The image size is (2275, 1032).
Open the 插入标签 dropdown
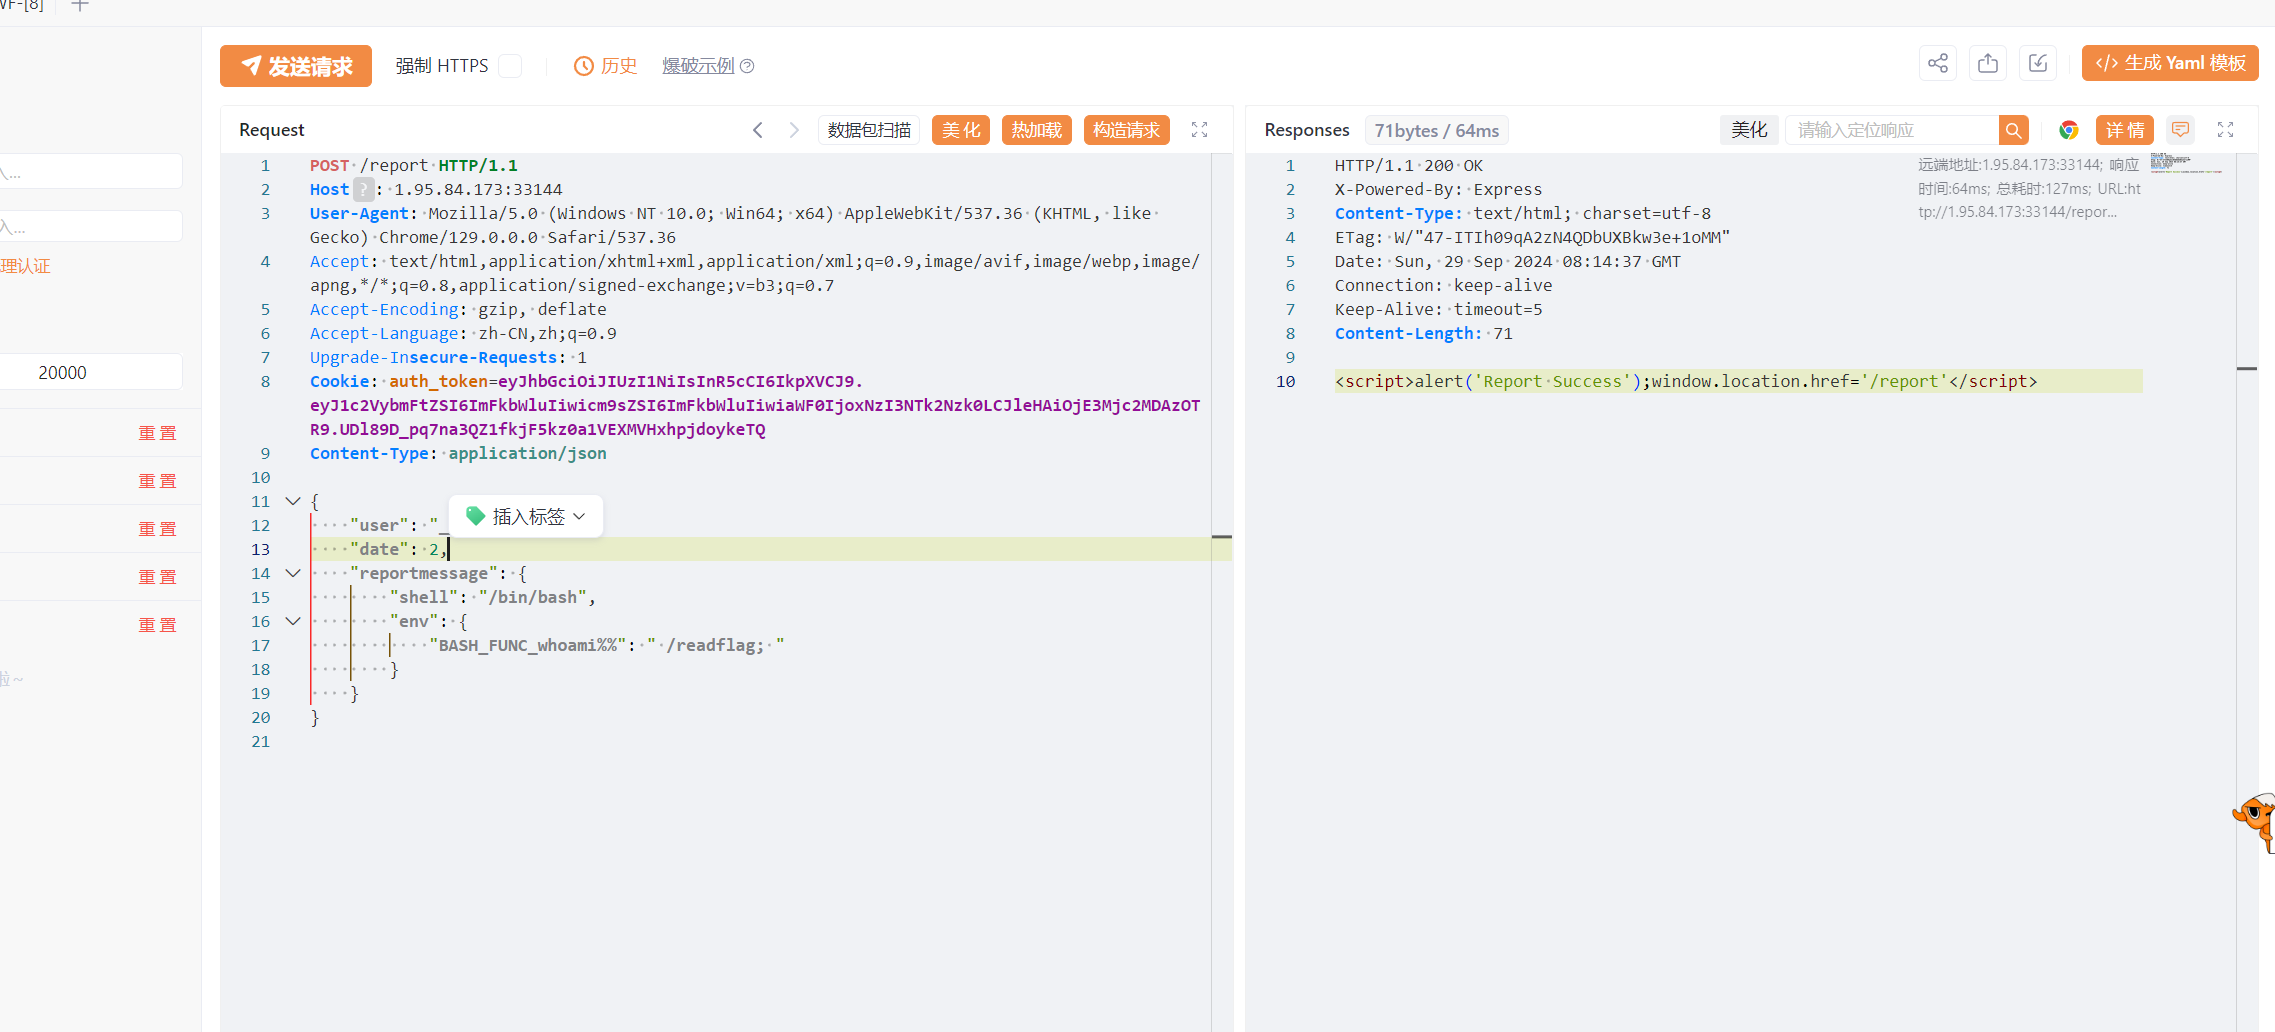point(526,516)
